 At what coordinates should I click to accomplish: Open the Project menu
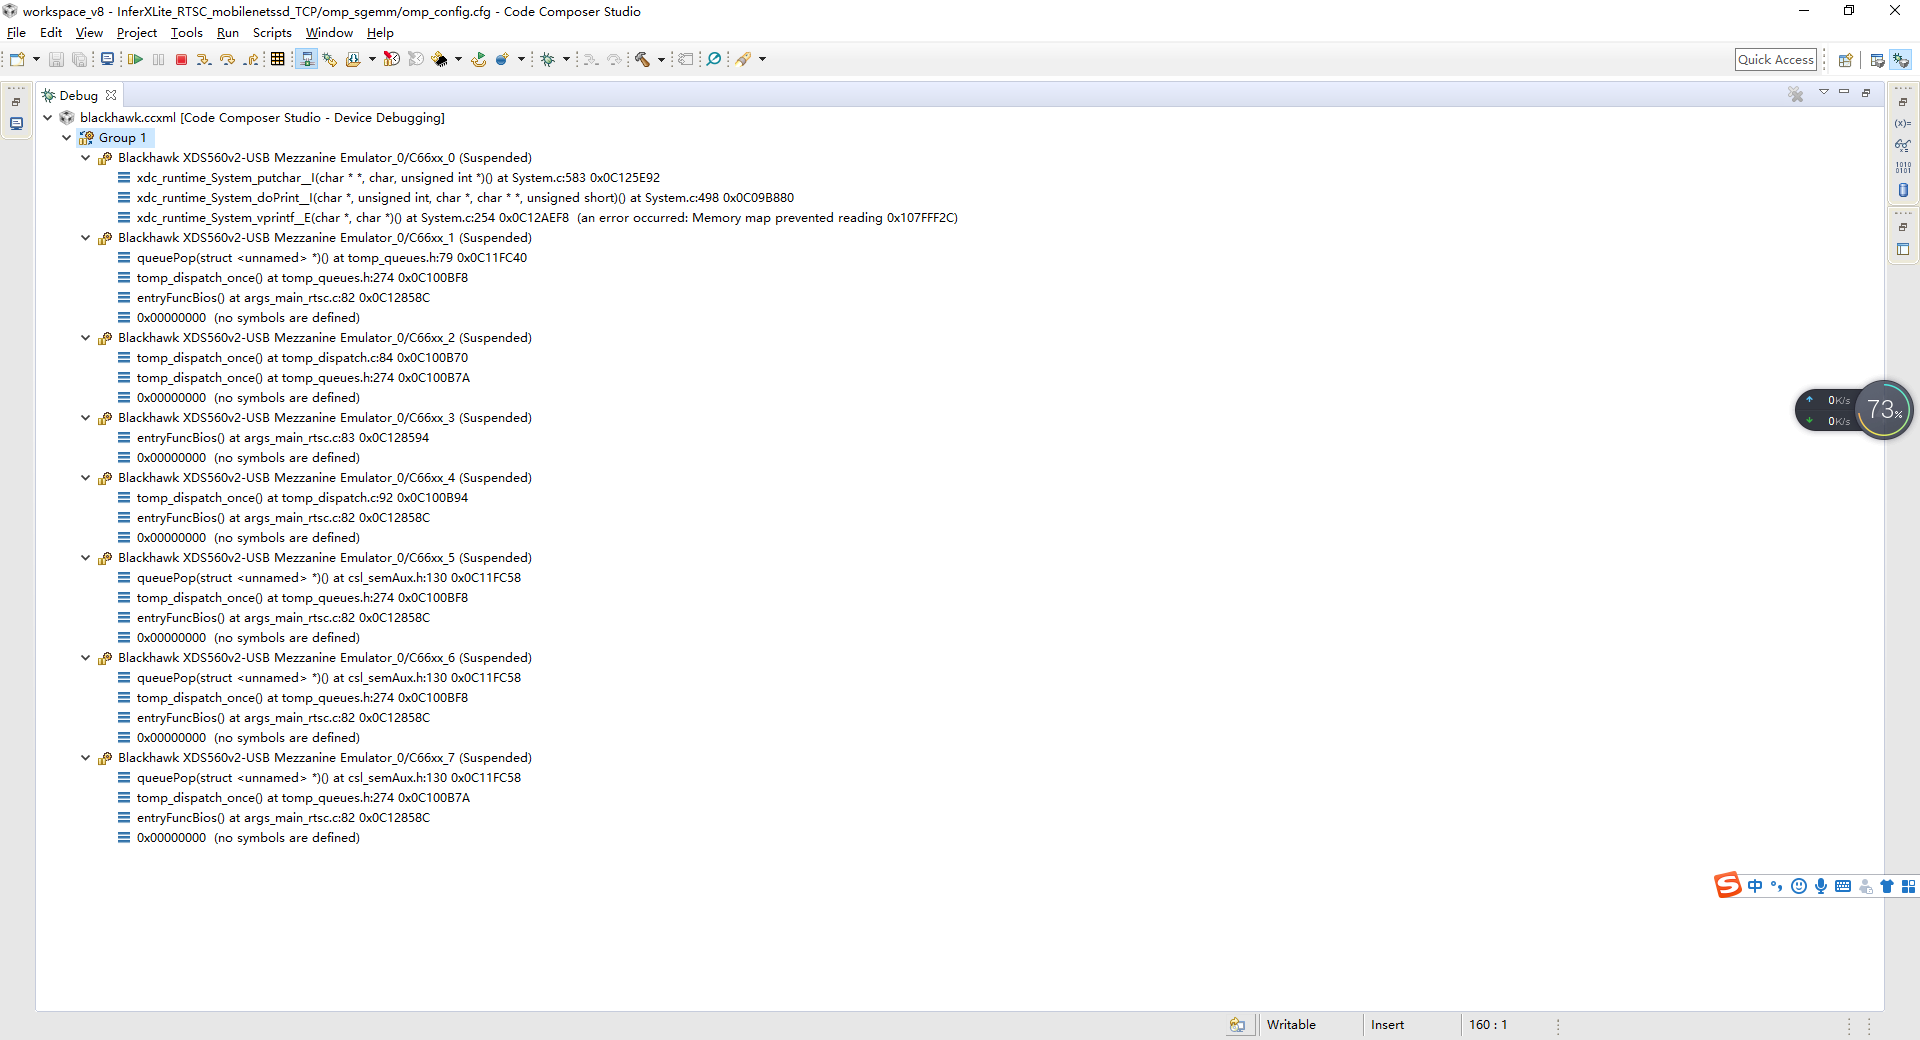[136, 33]
